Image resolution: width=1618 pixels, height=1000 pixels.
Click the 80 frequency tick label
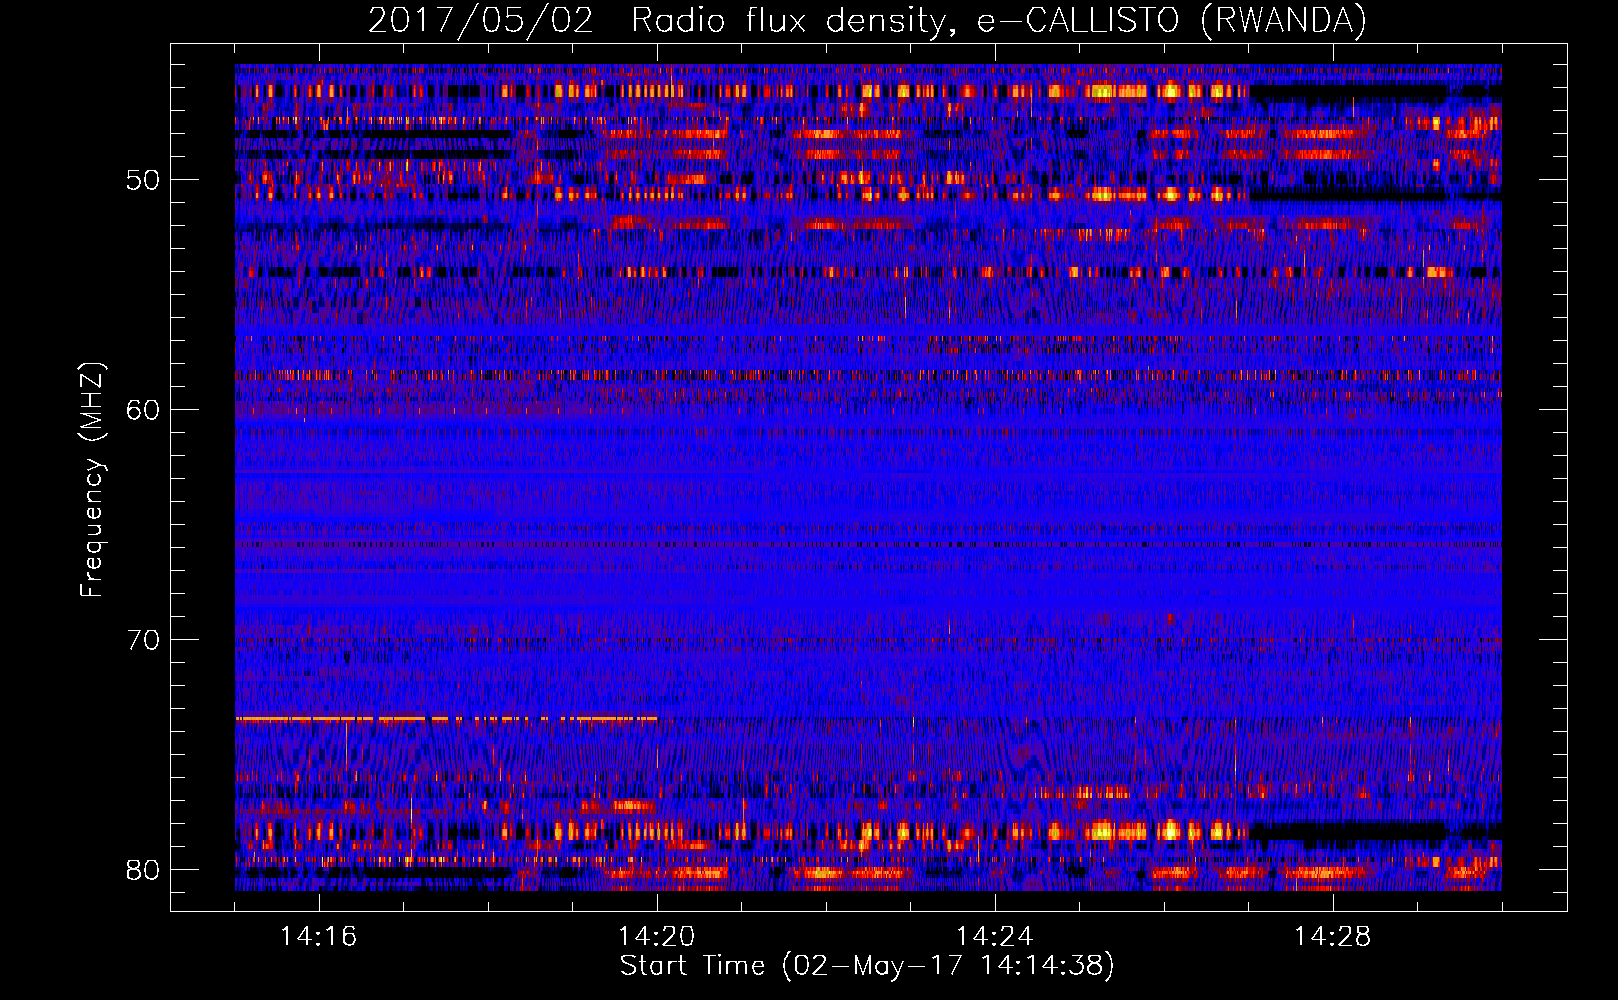[x=142, y=870]
